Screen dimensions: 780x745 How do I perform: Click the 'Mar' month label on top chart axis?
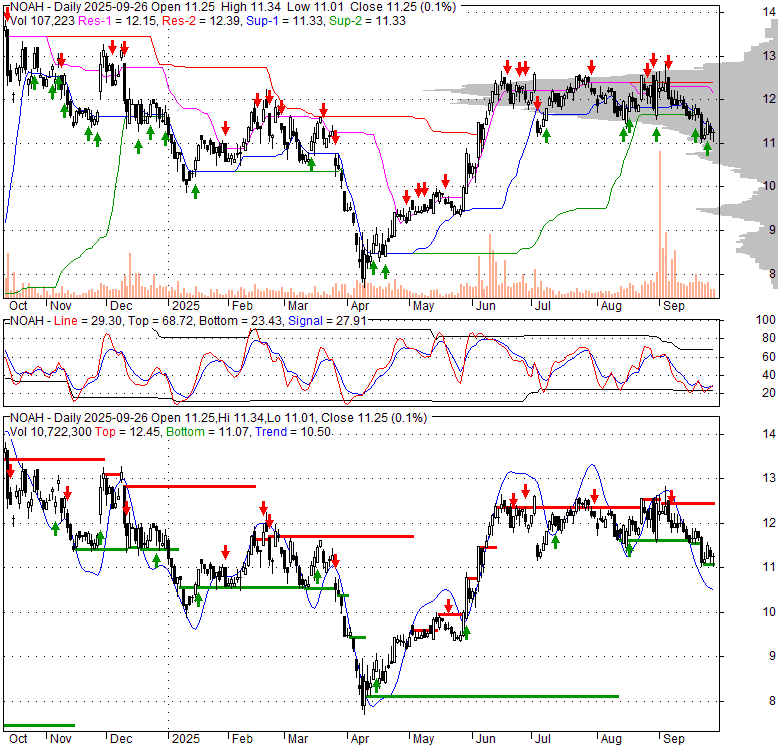click(x=298, y=306)
